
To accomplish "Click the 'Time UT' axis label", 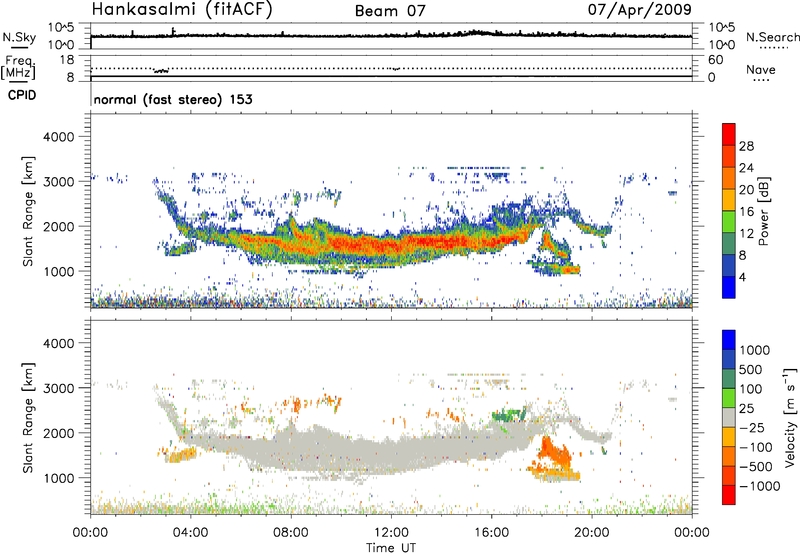I will coord(391,548).
